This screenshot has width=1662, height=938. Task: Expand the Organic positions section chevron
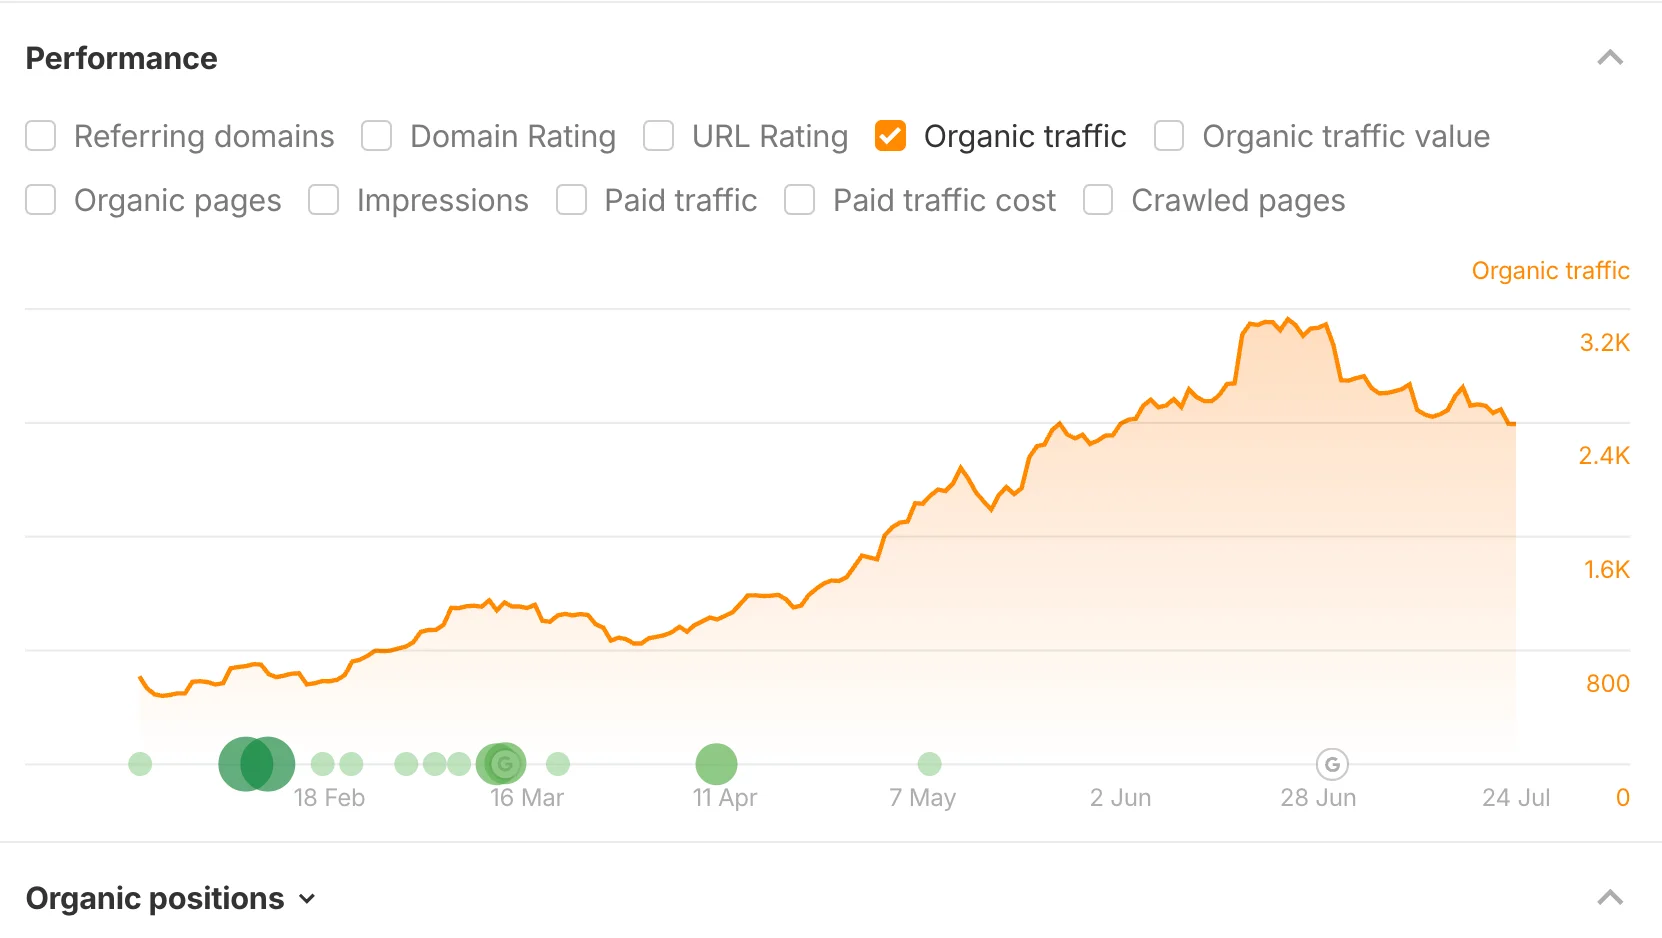click(306, 899)
